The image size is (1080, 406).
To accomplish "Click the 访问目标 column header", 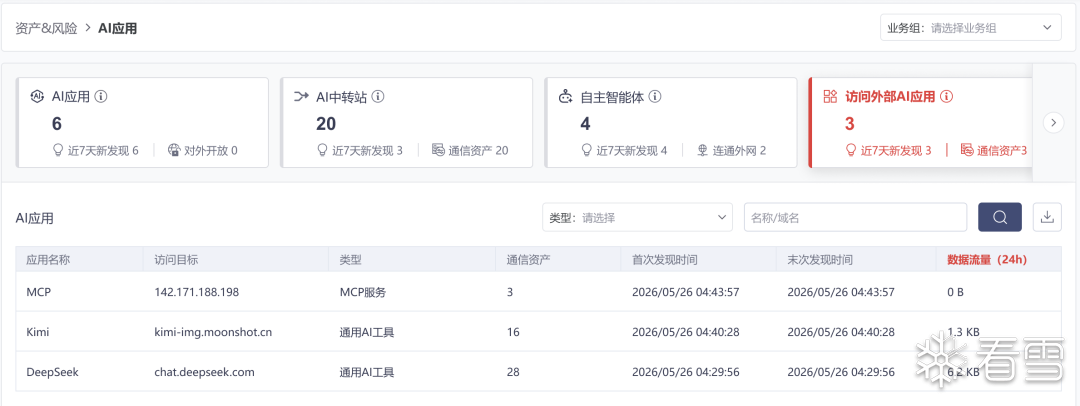I will [177, 260].
